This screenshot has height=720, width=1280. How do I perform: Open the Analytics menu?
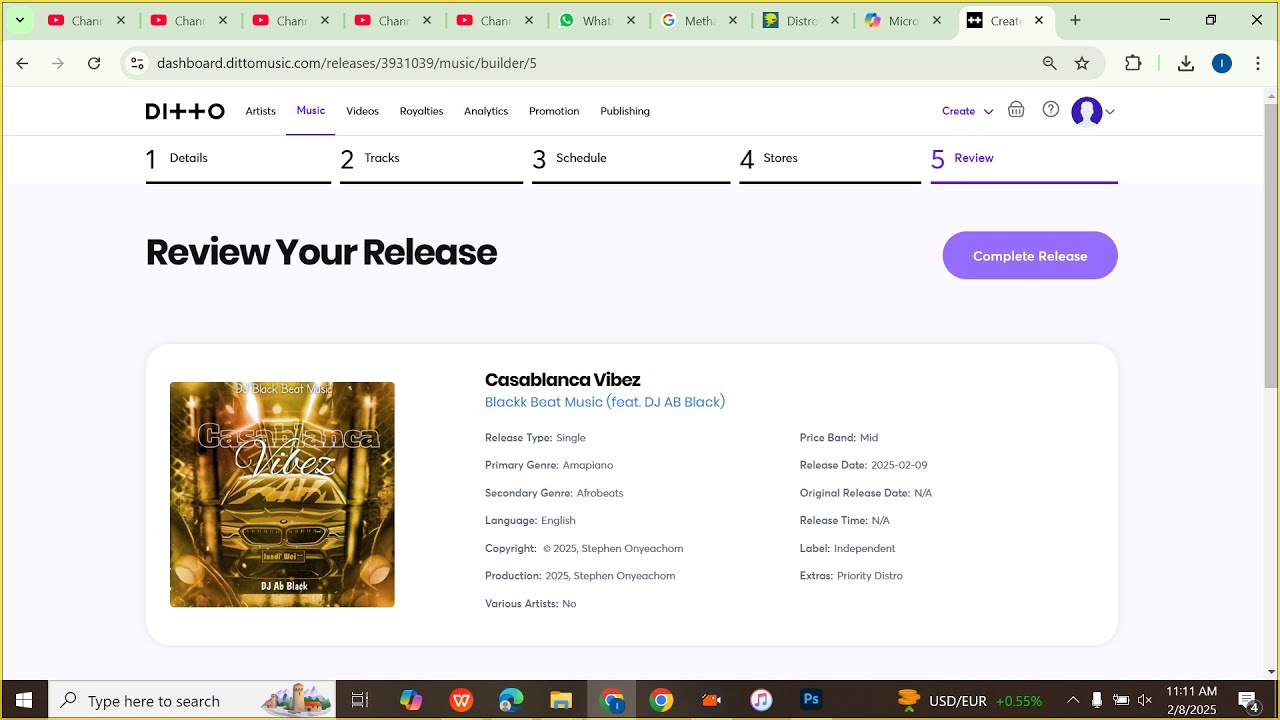(x=486, y=111)
